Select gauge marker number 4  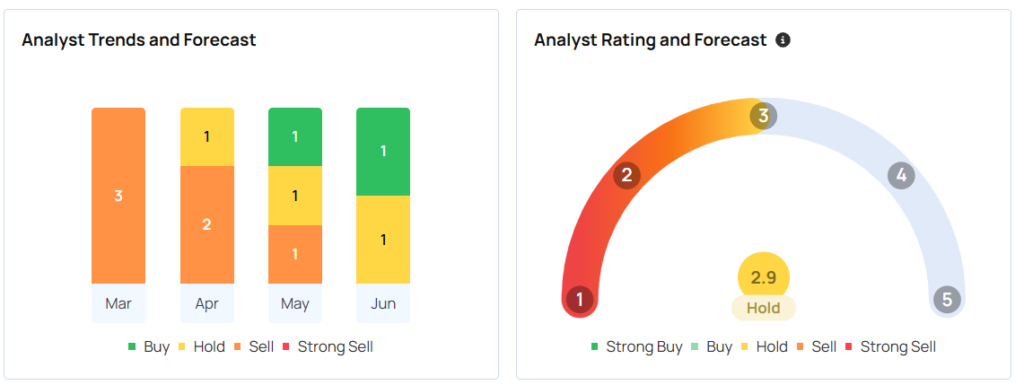point(901,175)
